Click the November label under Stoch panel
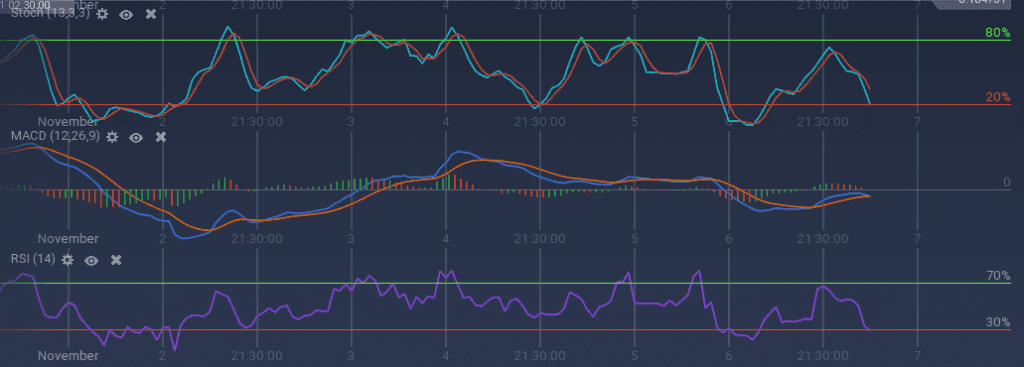 68,121
